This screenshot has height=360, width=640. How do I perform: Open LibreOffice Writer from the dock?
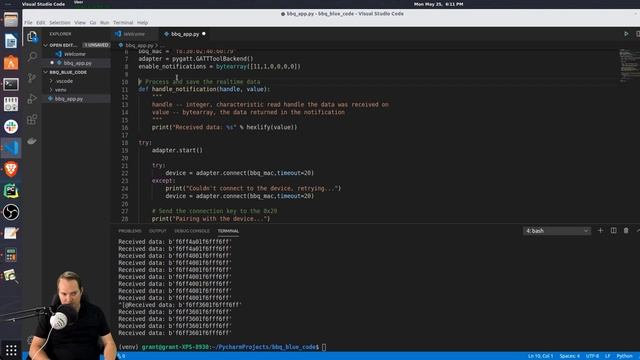click(x=11, y=41)
